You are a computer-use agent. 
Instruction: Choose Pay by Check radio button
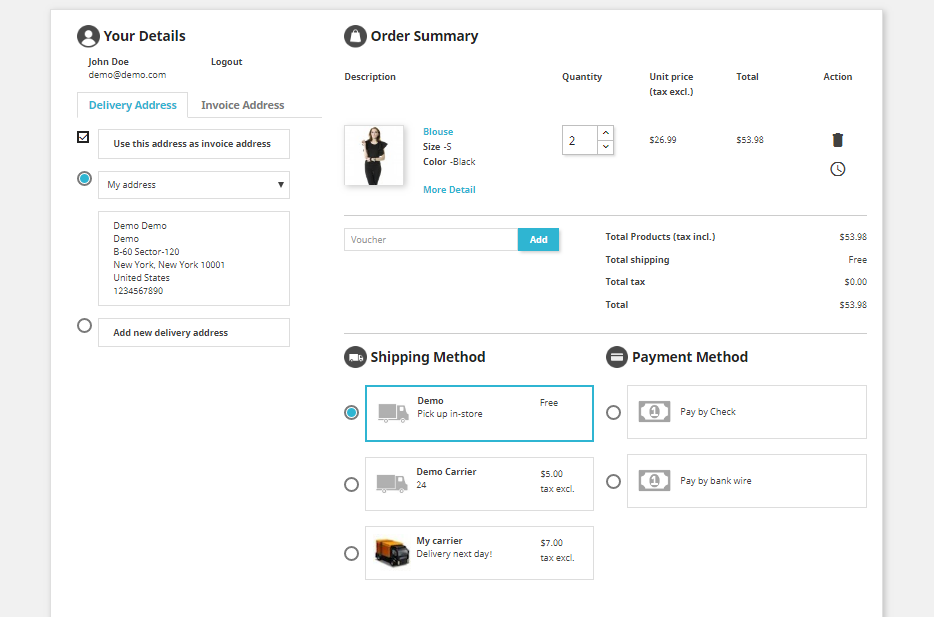tap(614, 412)
